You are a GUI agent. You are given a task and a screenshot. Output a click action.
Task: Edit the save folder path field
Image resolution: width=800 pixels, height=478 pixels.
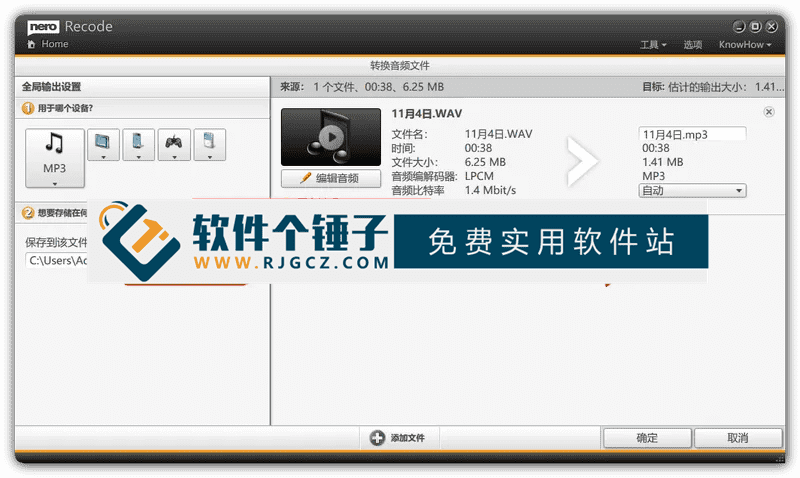click(x=57, y=260)
